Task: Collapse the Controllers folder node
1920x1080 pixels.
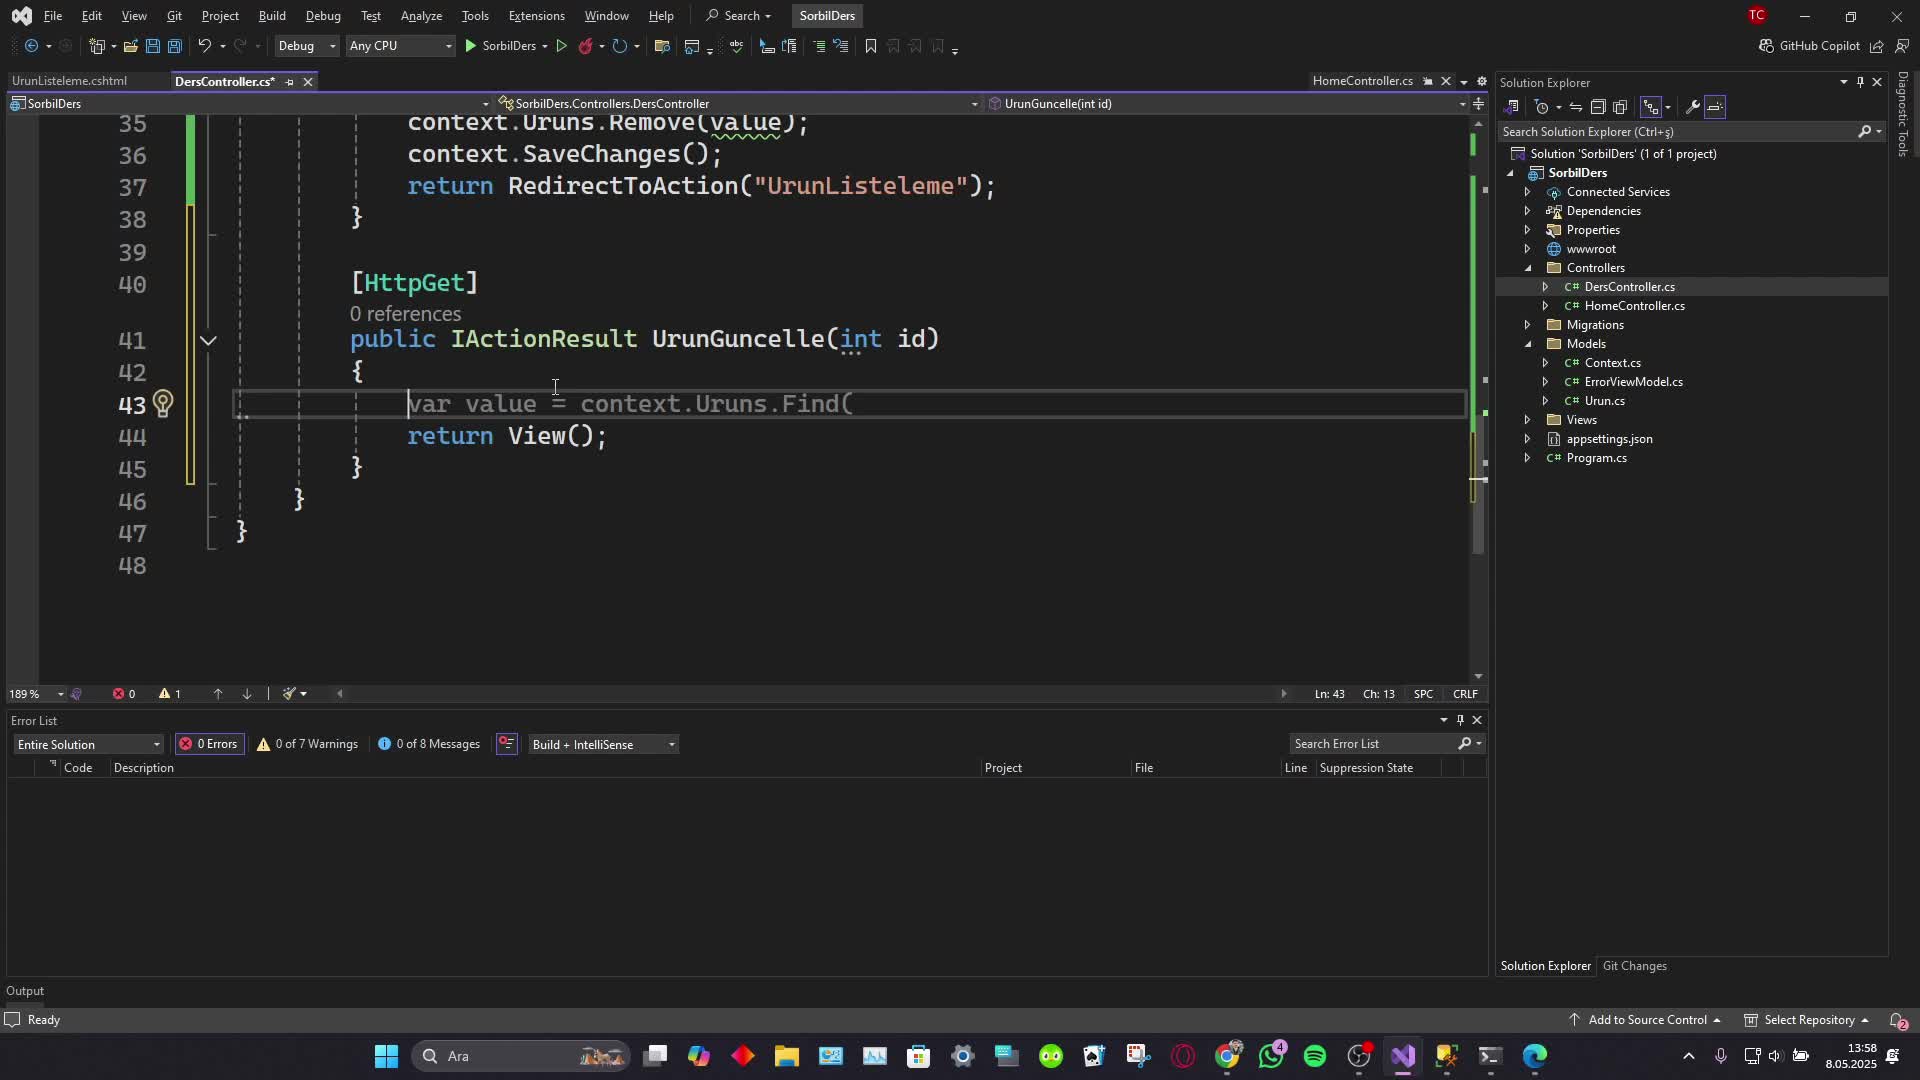Action: coord(1528,268)
